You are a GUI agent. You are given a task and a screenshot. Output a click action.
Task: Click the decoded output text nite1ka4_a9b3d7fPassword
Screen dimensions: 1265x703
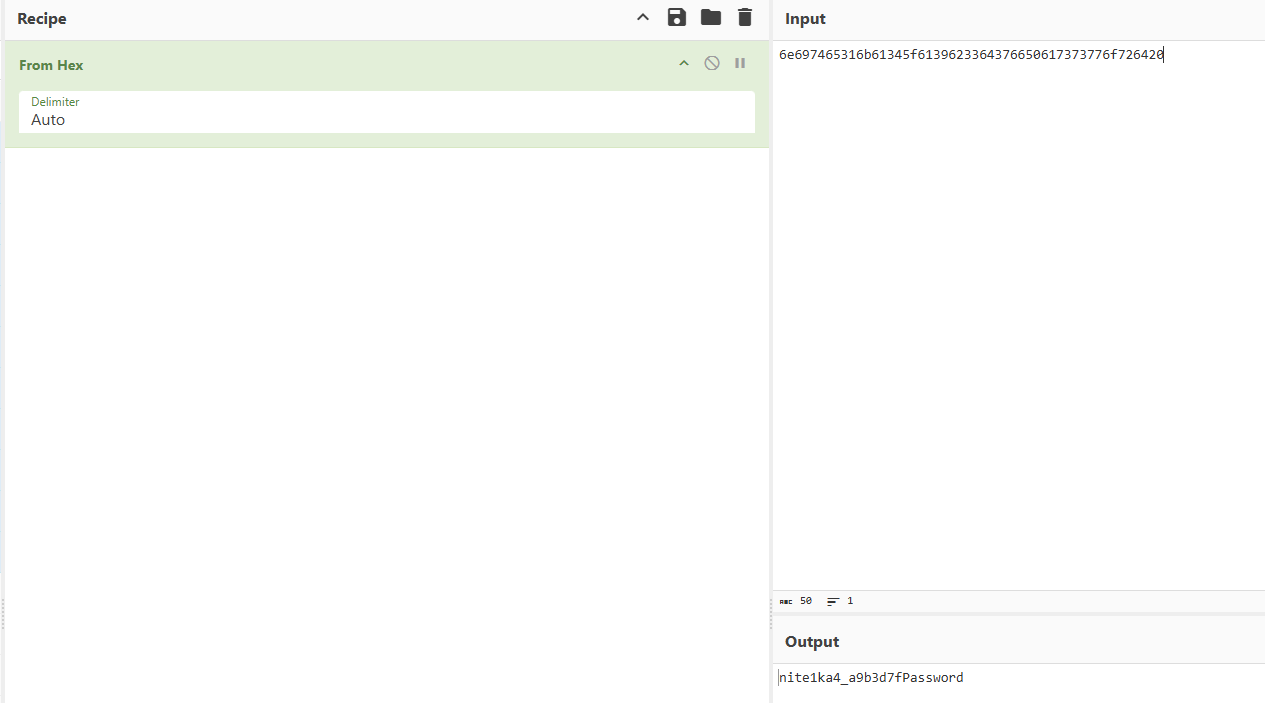(871, 678)
